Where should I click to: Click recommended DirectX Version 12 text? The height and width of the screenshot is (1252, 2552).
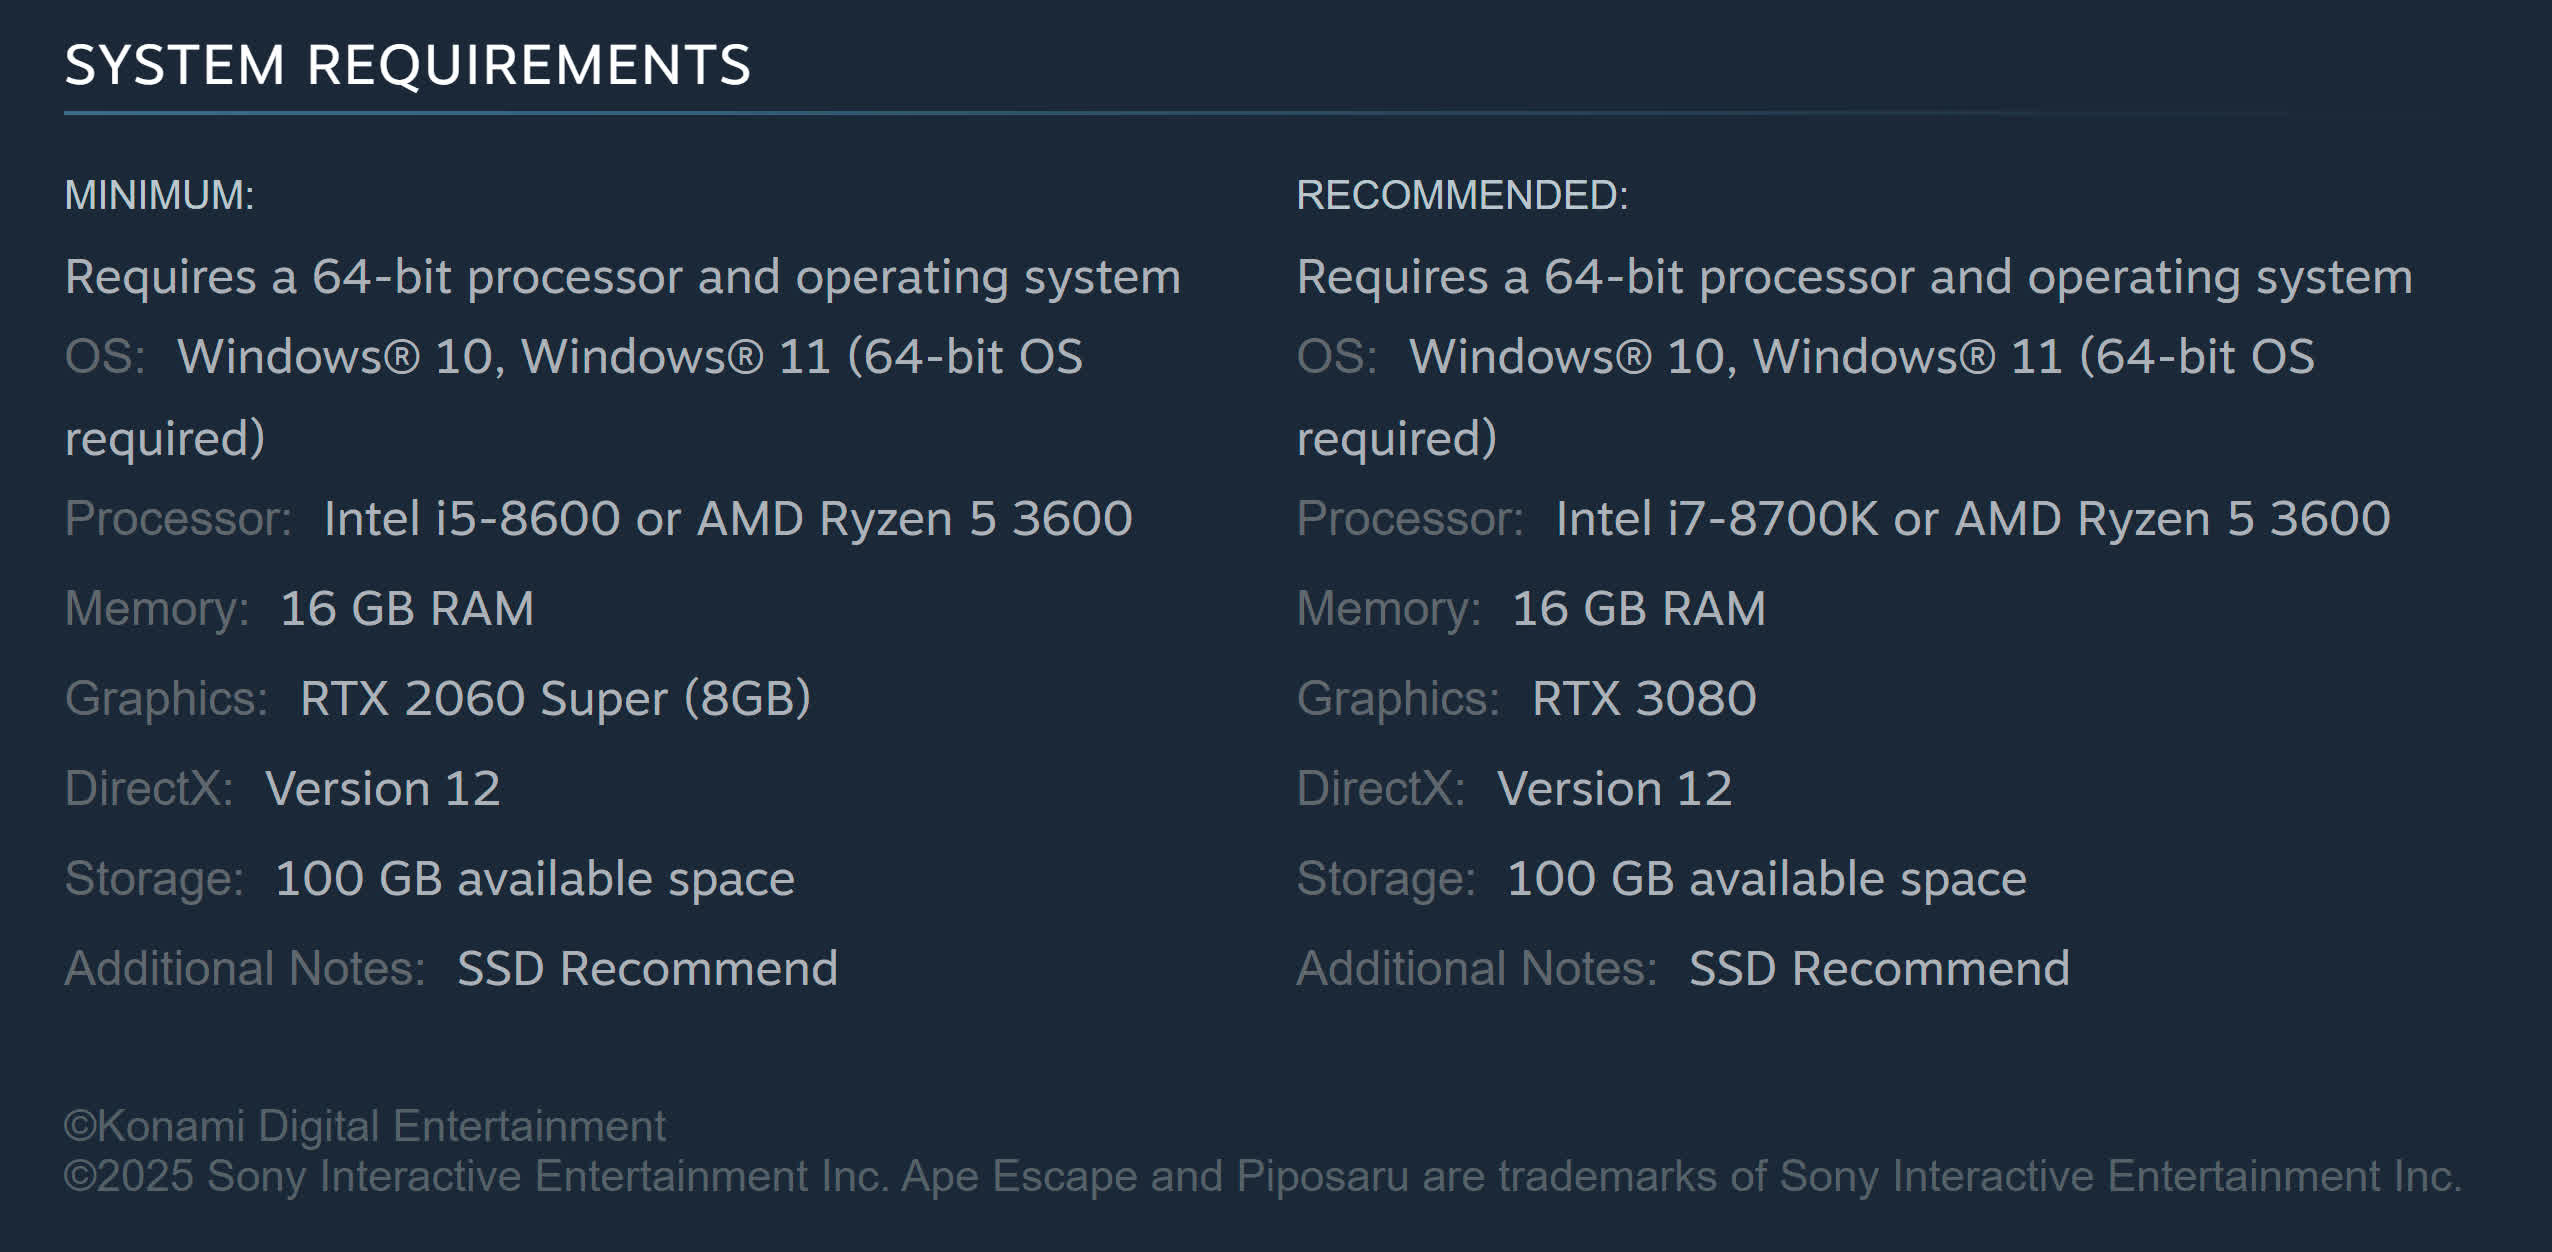click(x=1614, y=789)
